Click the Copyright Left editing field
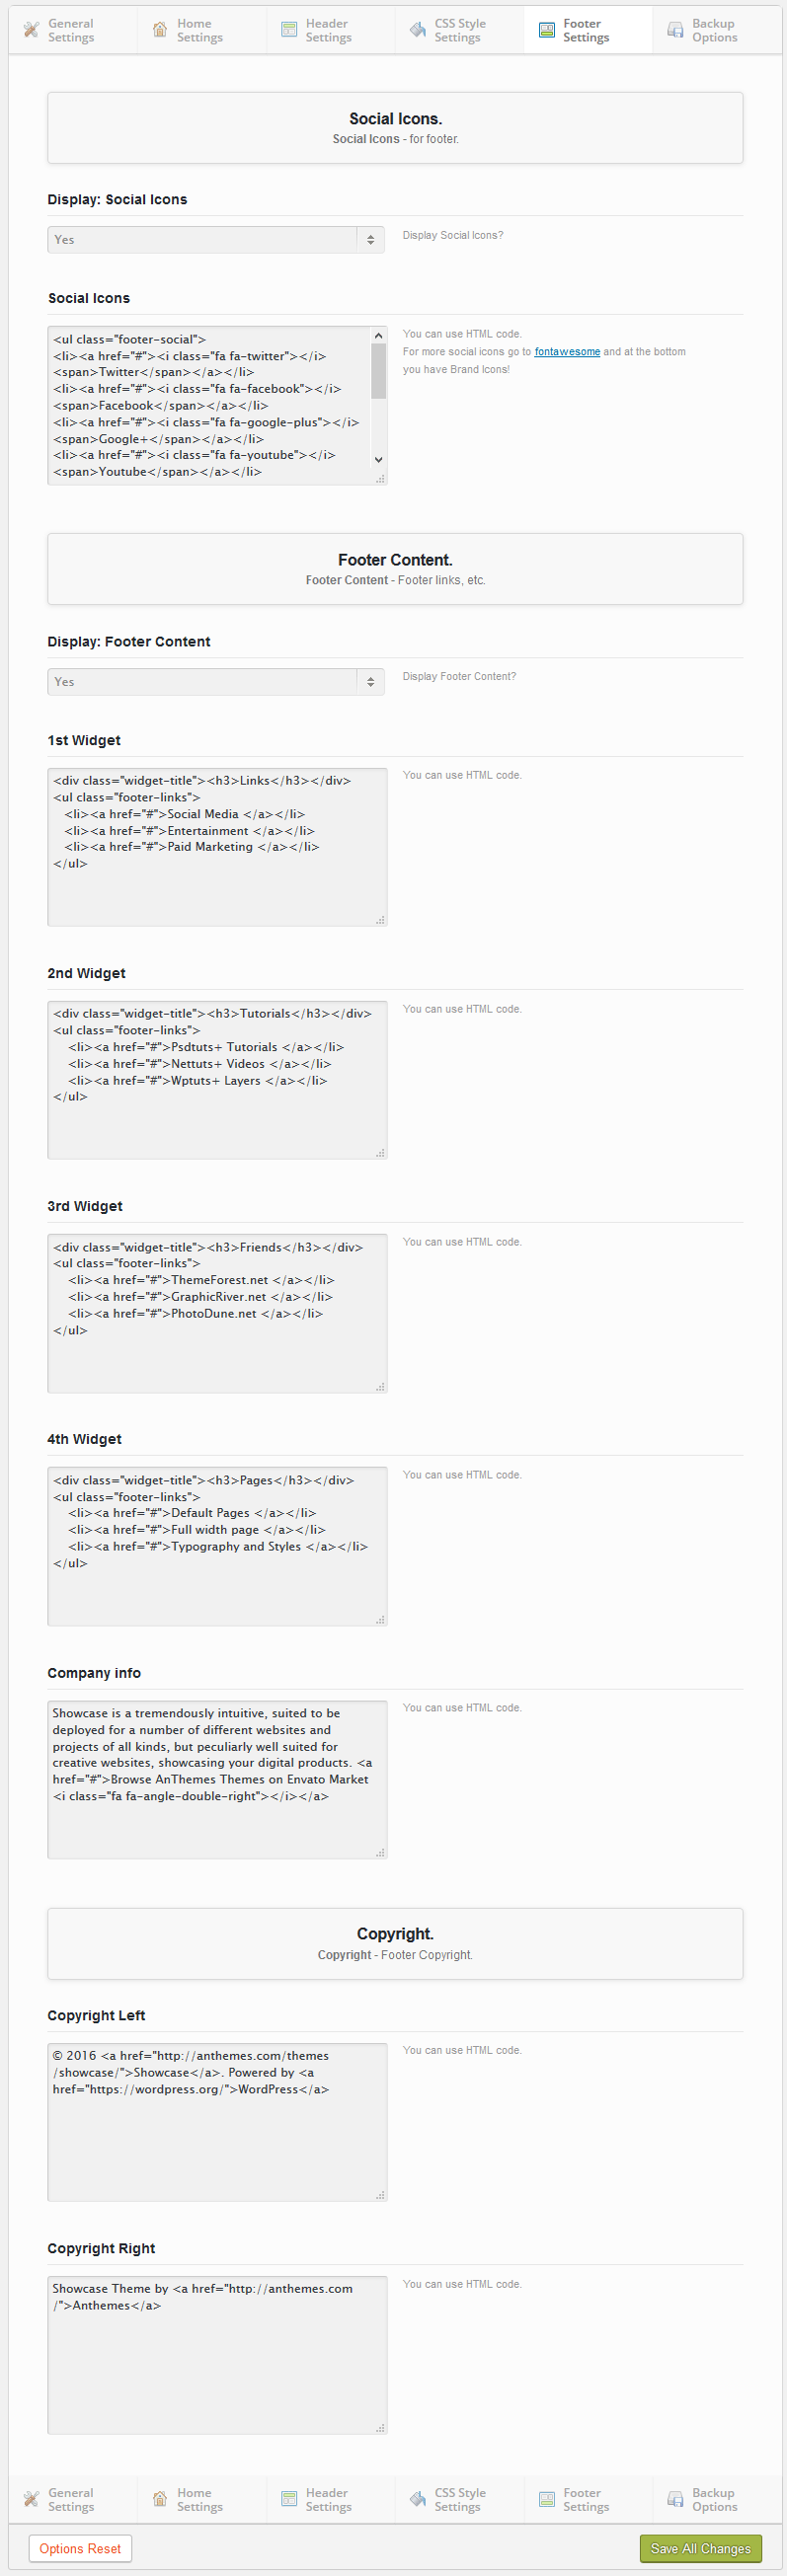This screenshot has width=787, height=2576. [x=216, y=2120]
